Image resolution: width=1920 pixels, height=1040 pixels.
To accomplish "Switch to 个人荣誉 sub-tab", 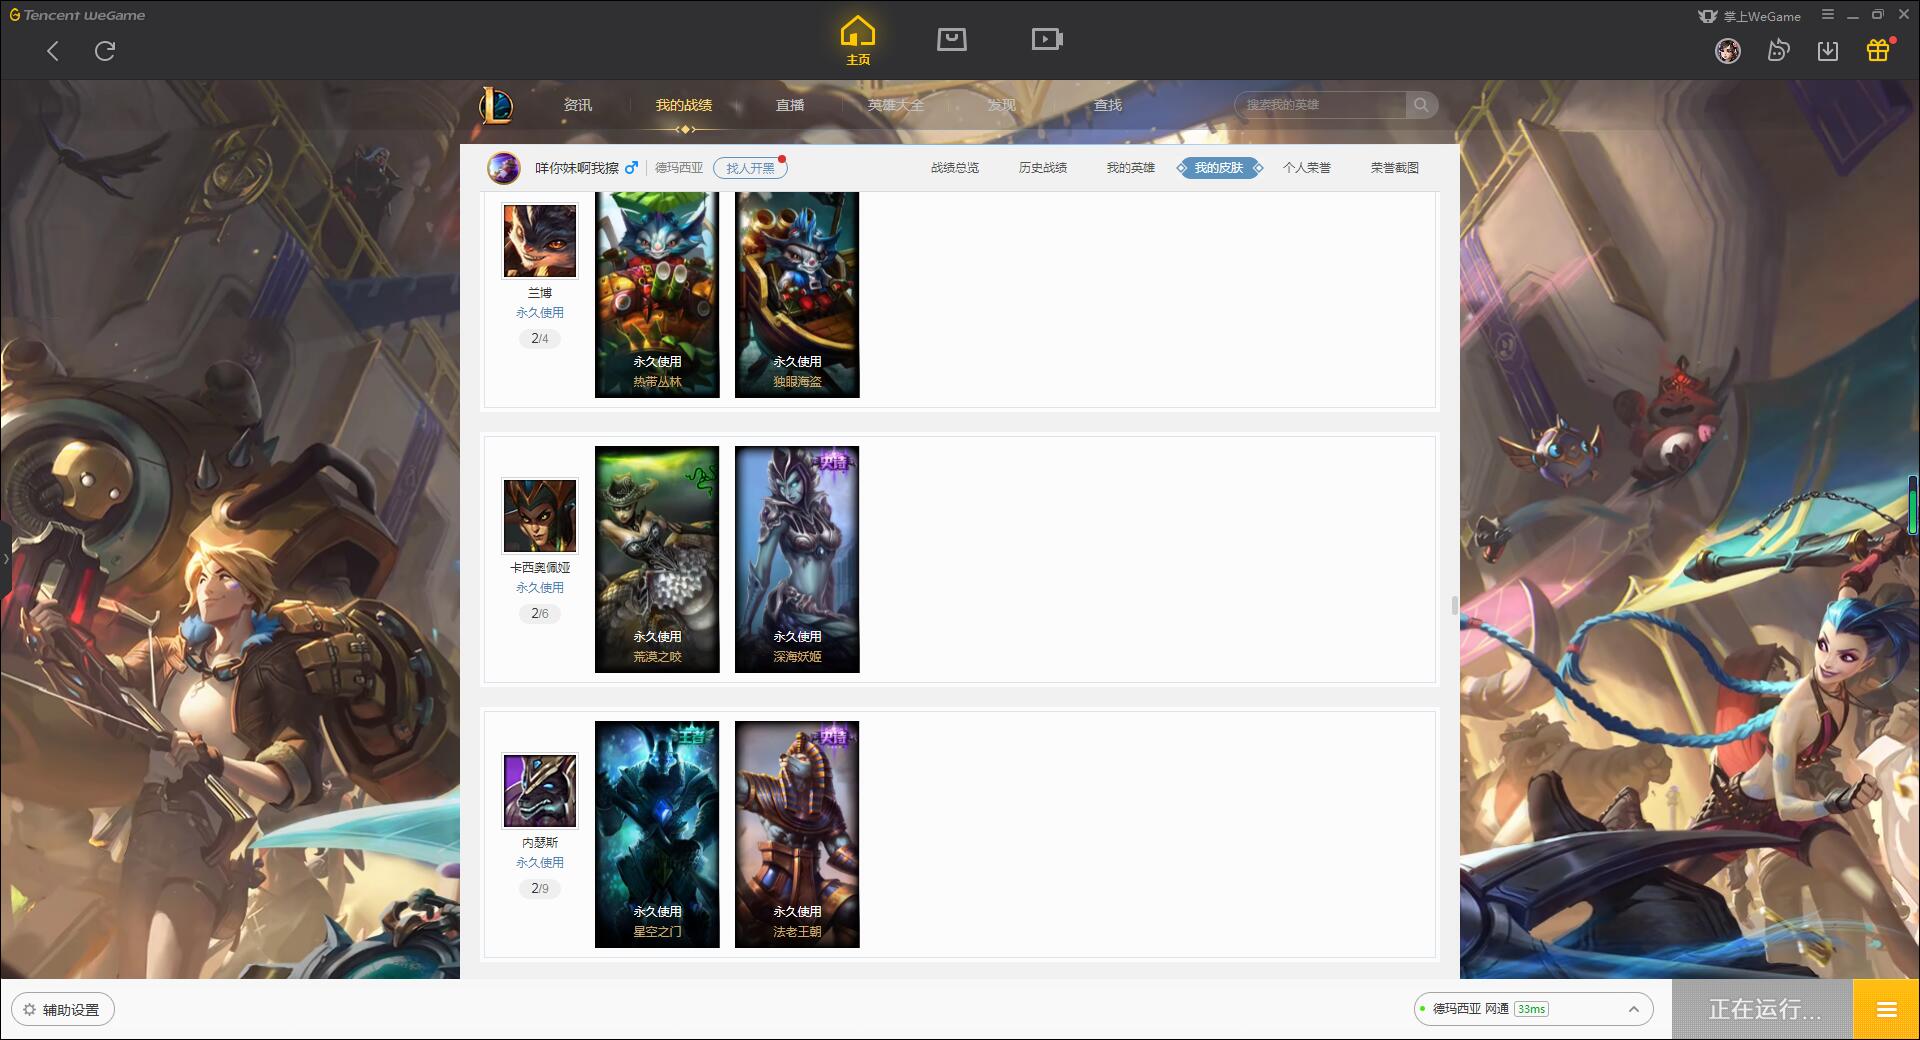I will 1307,168.
